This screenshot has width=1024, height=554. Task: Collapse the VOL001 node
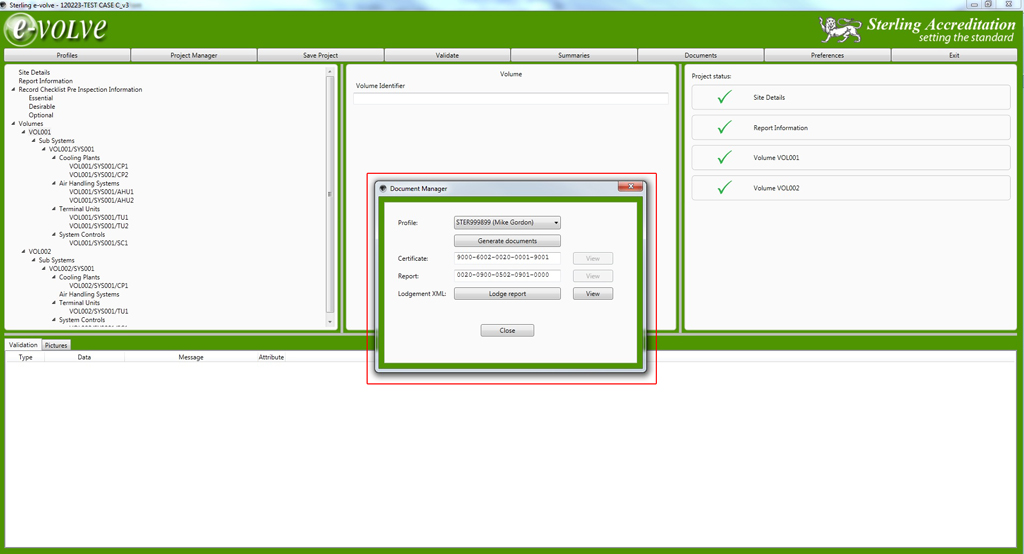pos(24,132)
